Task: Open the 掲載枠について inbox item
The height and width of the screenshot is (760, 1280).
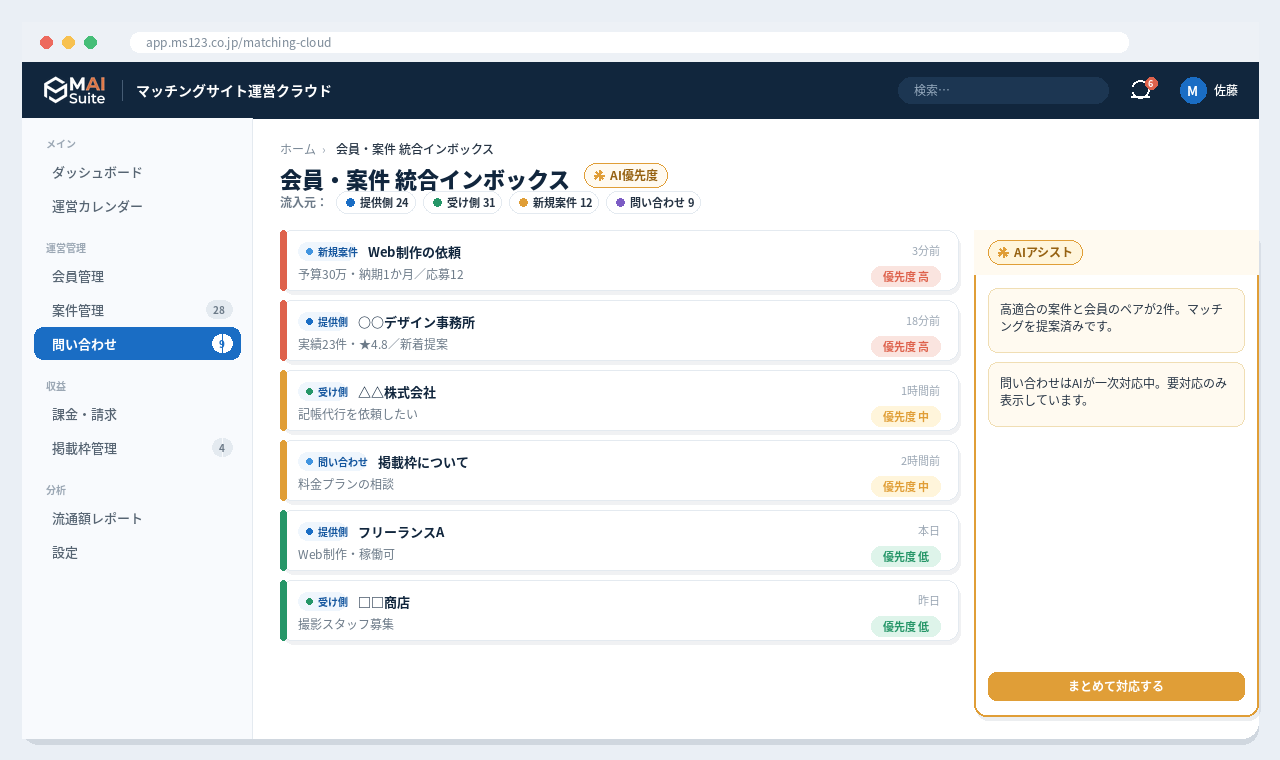Action: 619,471
